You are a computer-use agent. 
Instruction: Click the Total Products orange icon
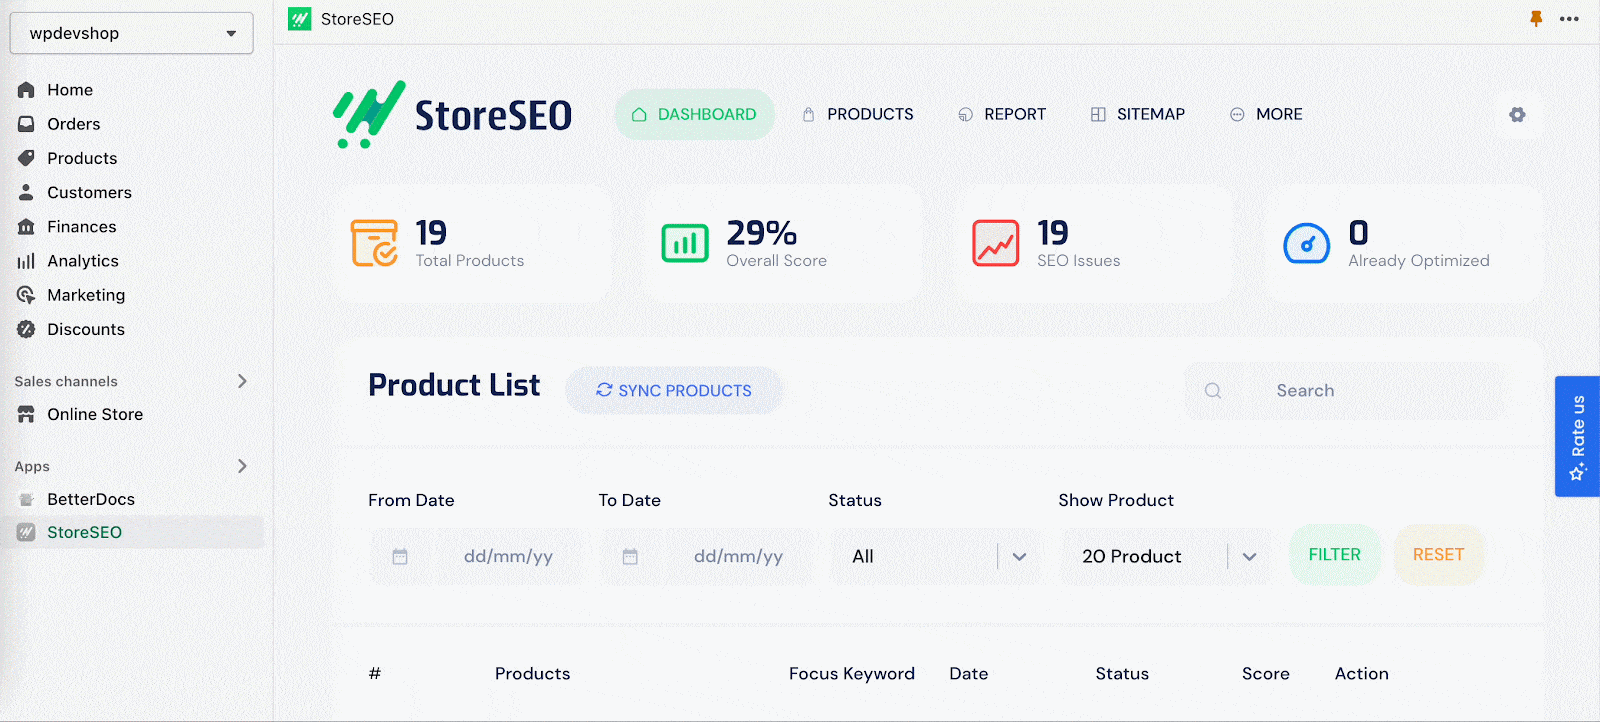pos(374,243)
